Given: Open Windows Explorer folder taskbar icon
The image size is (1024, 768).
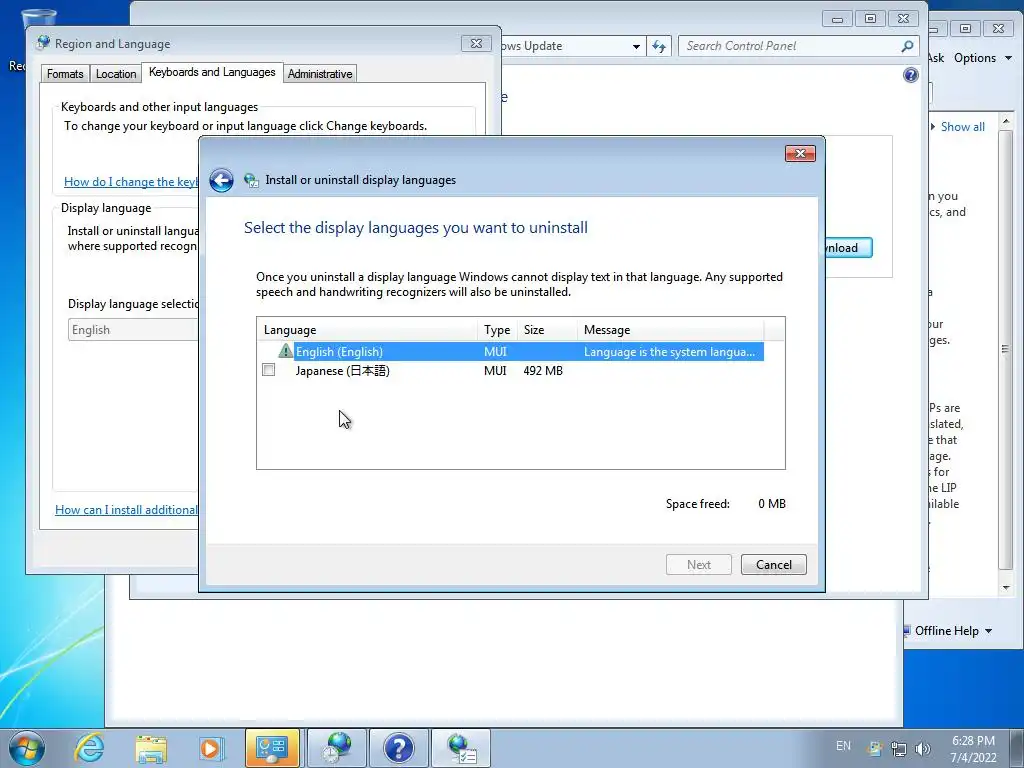Looking at the screenshot, I should [x=151, y=749].
